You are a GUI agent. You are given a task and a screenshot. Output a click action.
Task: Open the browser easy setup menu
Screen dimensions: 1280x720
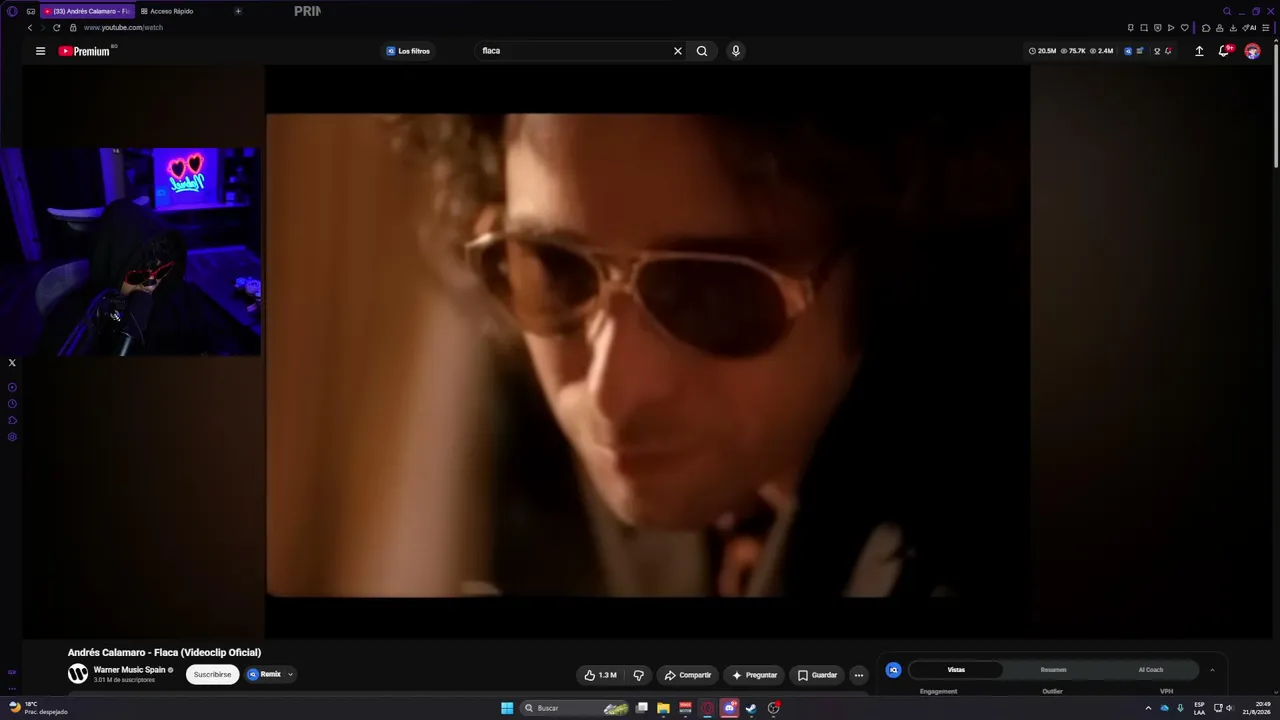click(1265, 28)
